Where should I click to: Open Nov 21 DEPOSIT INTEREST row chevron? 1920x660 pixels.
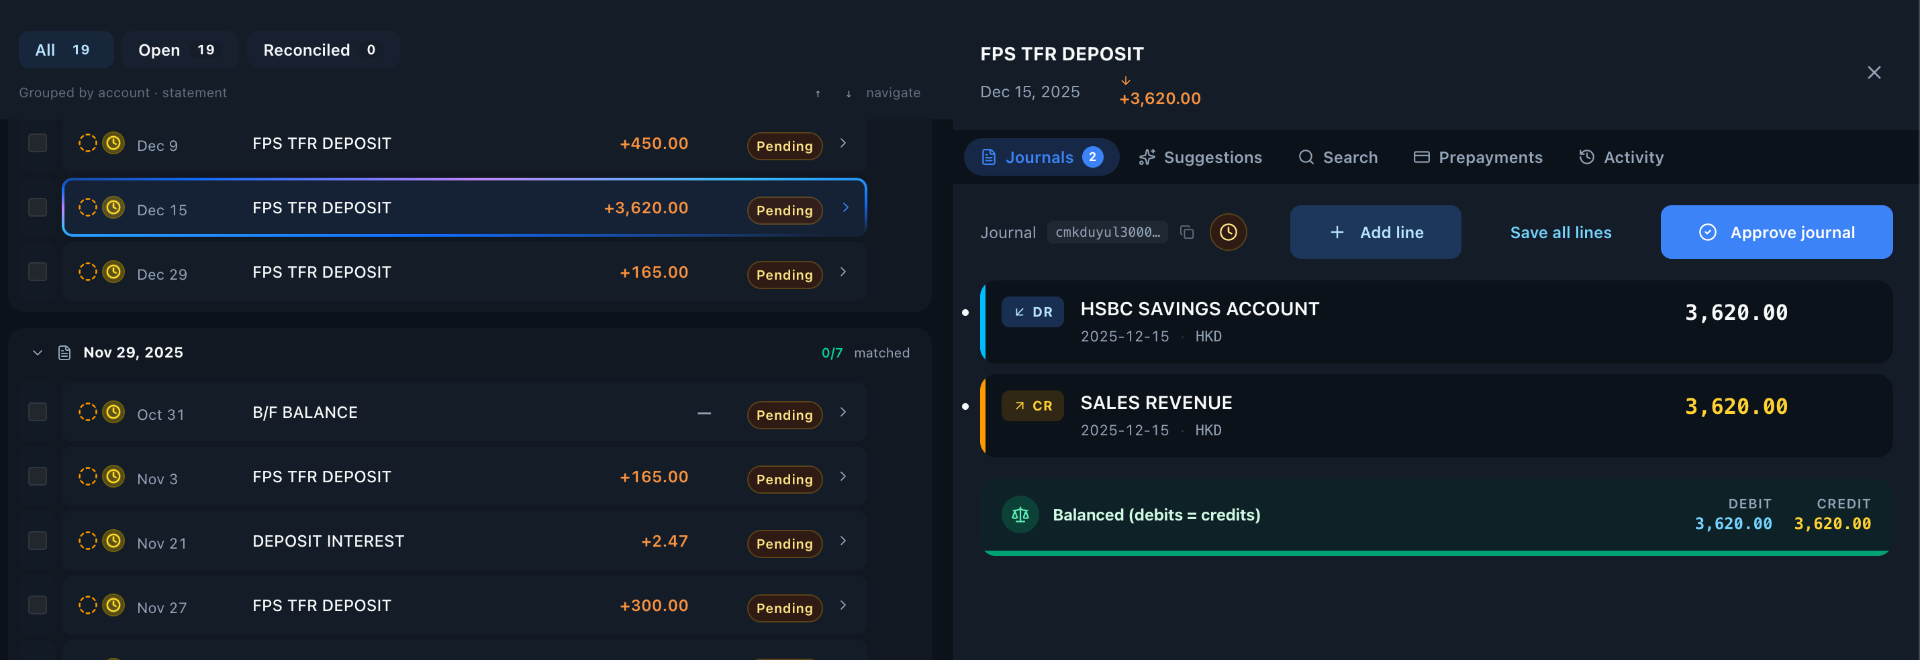point(843,540)
